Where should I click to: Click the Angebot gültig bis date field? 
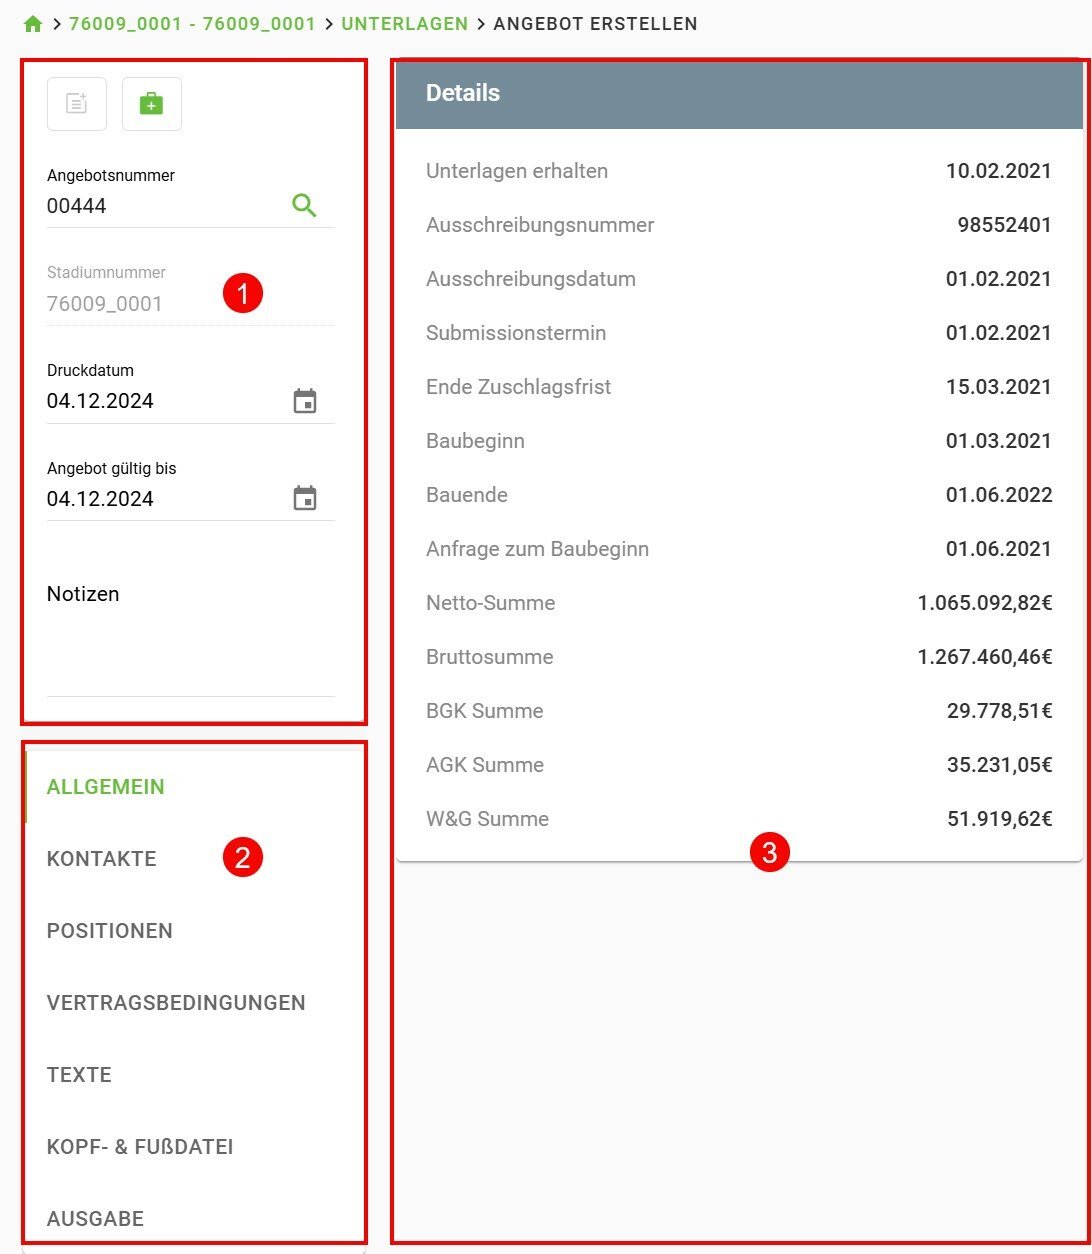coord(160,499)
